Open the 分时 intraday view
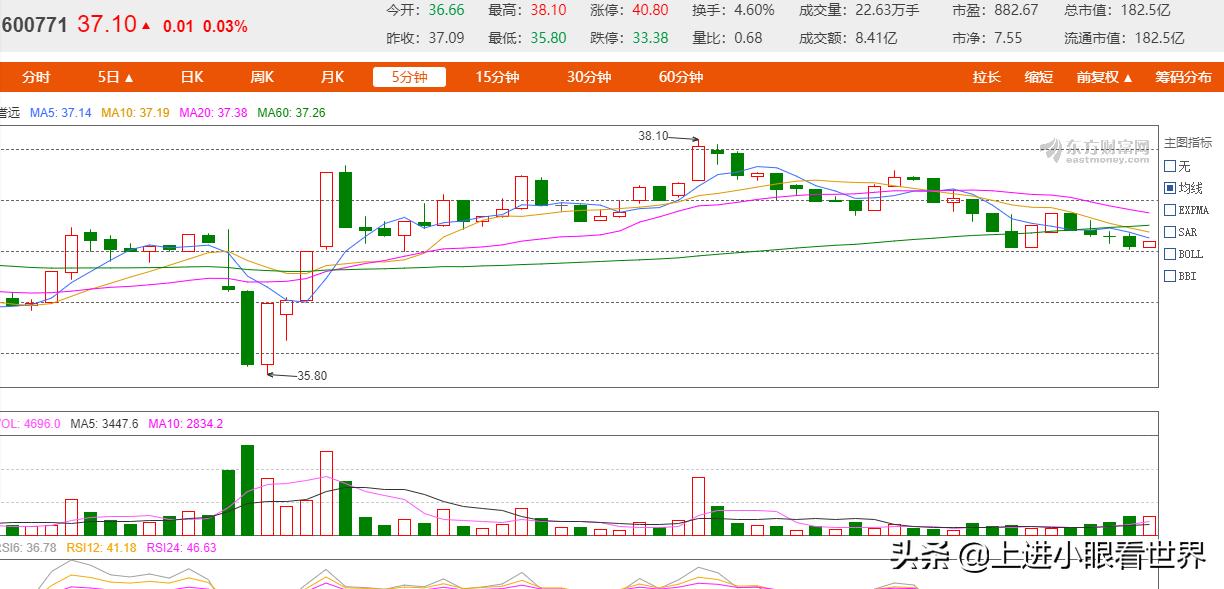The width and height of the screenshot is (1224, 589). (x=34, y=76)
